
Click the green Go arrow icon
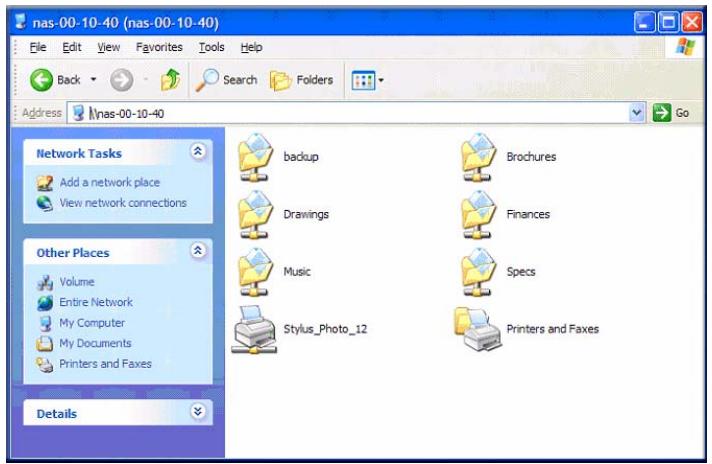pyautogui.click(x=662, y=113)
